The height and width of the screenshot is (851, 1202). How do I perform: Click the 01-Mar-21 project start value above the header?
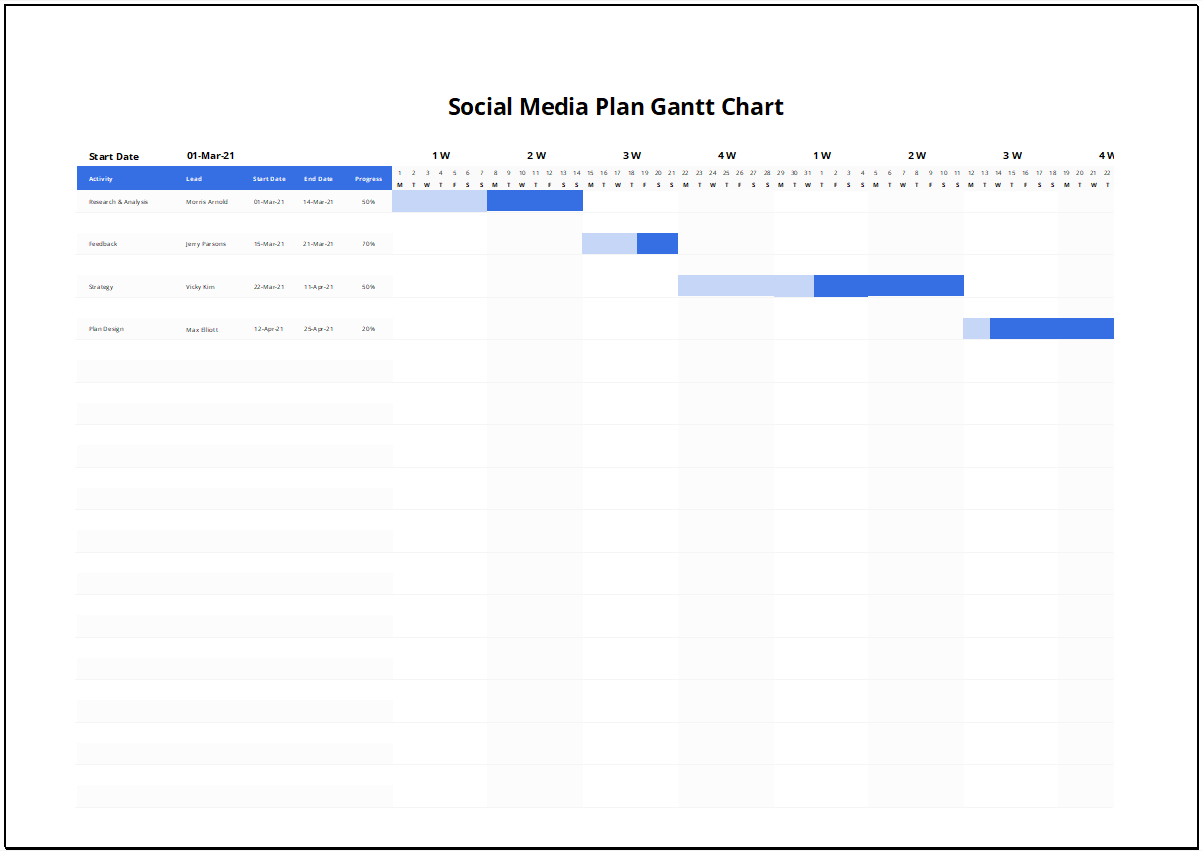point(210,156)
